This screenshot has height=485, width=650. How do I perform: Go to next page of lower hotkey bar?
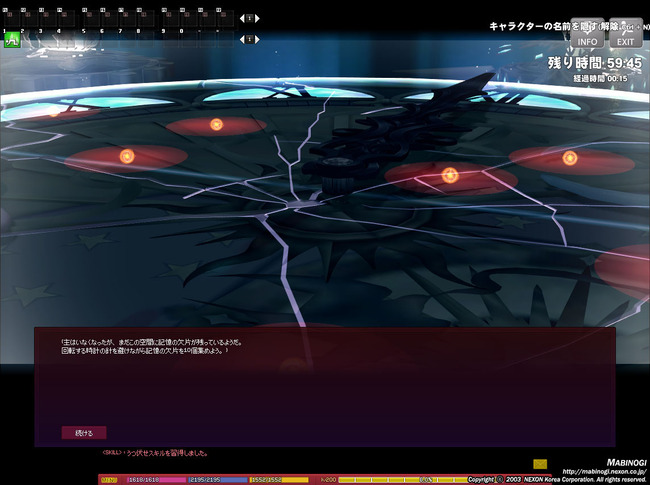(x=257, y=39)
